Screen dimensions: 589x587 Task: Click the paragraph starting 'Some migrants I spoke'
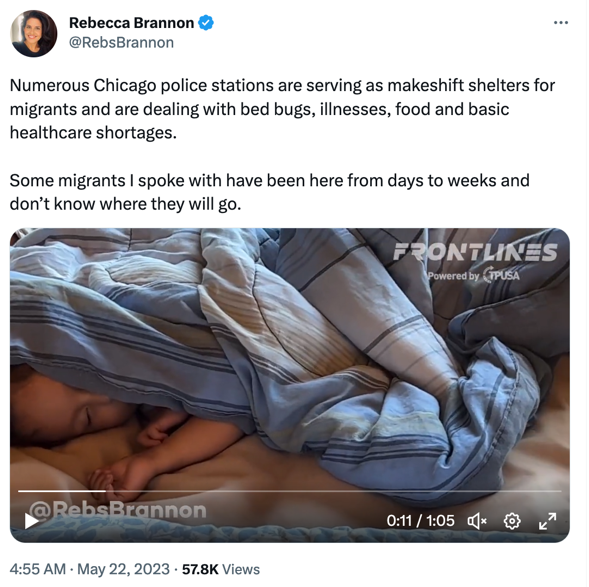point(269,192)
